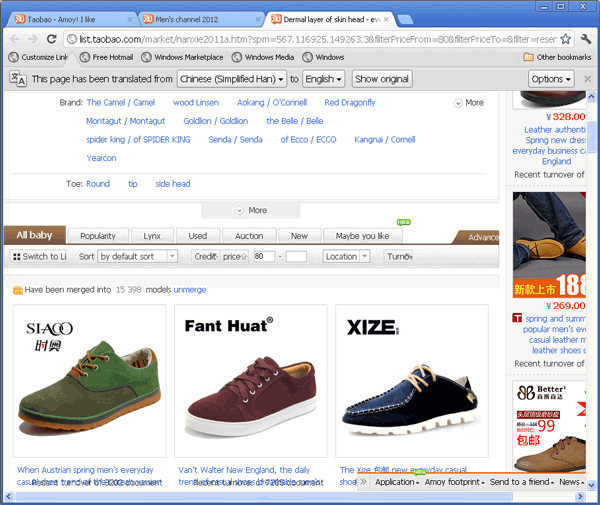Filter by of Ecco / ECCO brand
600x505 pixels.
(x=308, y=140)
